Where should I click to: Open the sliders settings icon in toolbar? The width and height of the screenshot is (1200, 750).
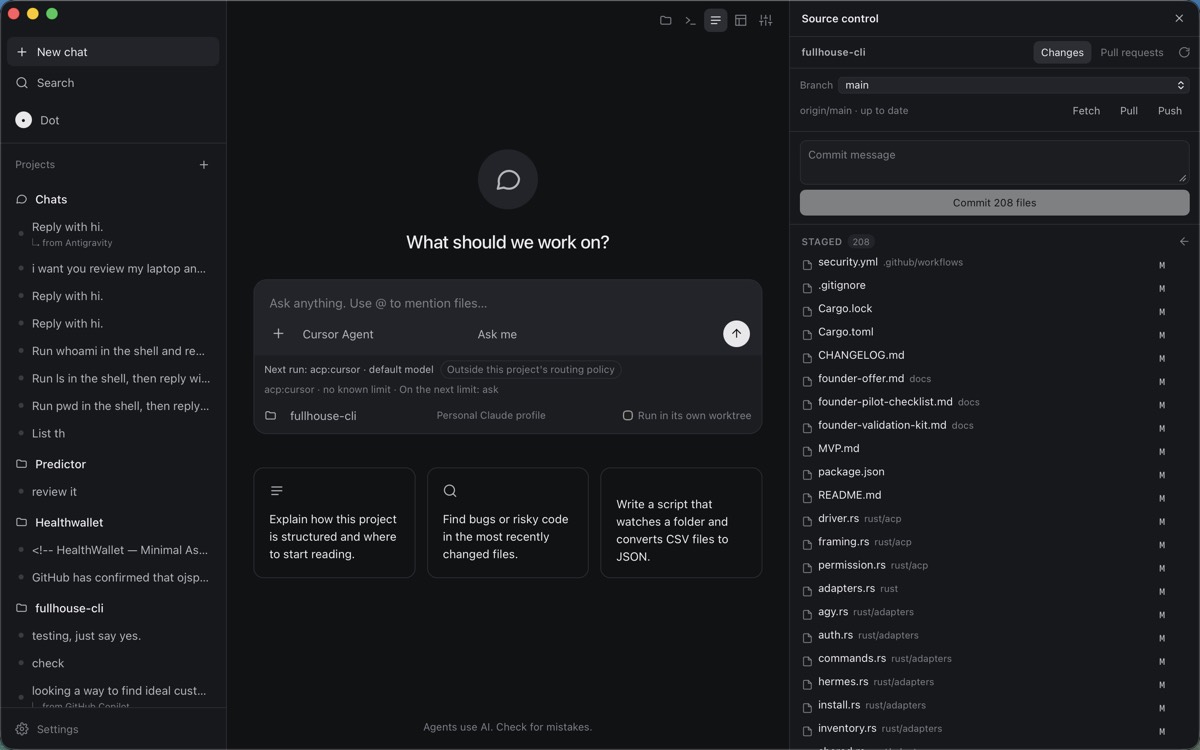[766, 20]
